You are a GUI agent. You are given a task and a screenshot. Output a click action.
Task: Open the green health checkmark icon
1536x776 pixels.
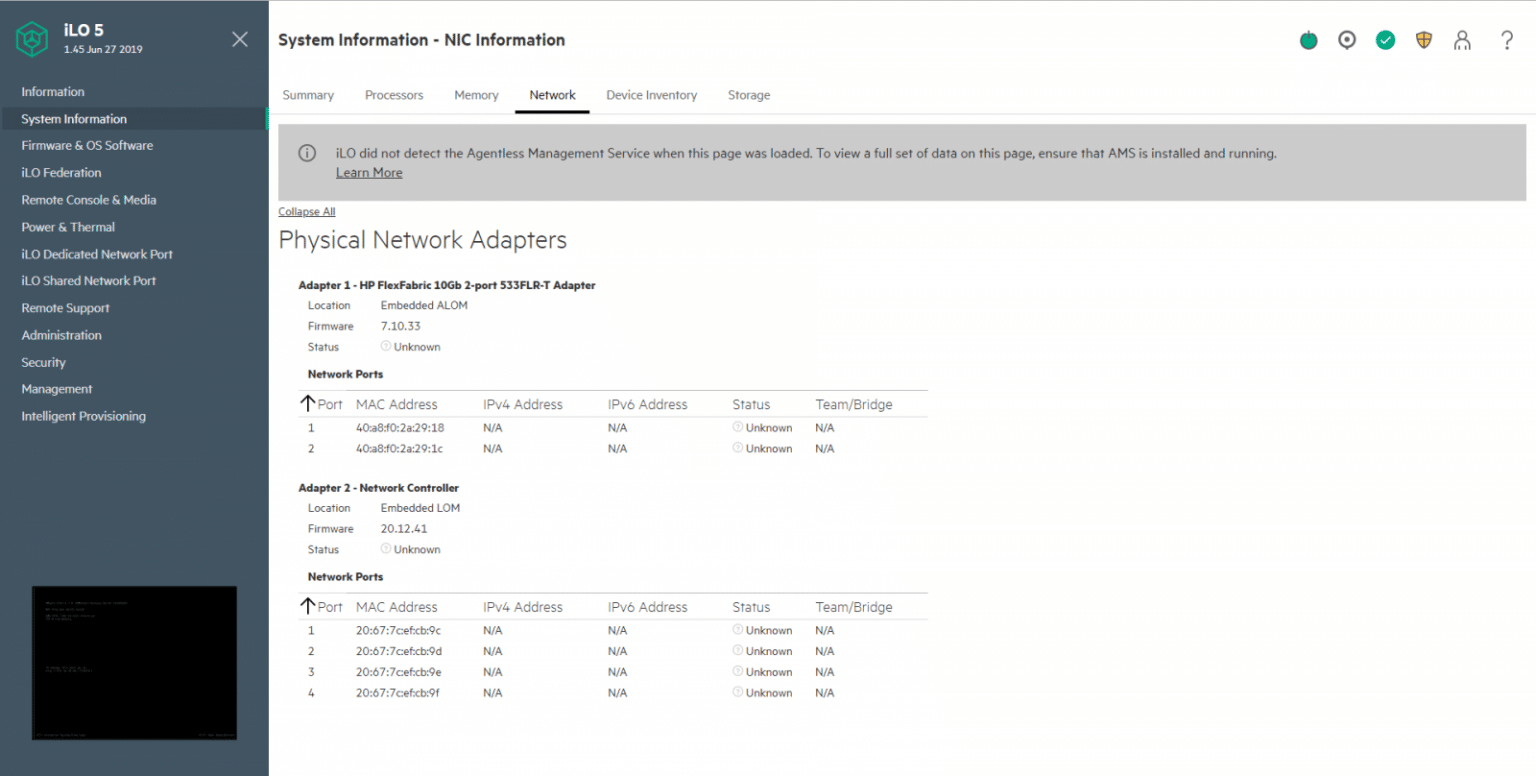coord(1385,40)
